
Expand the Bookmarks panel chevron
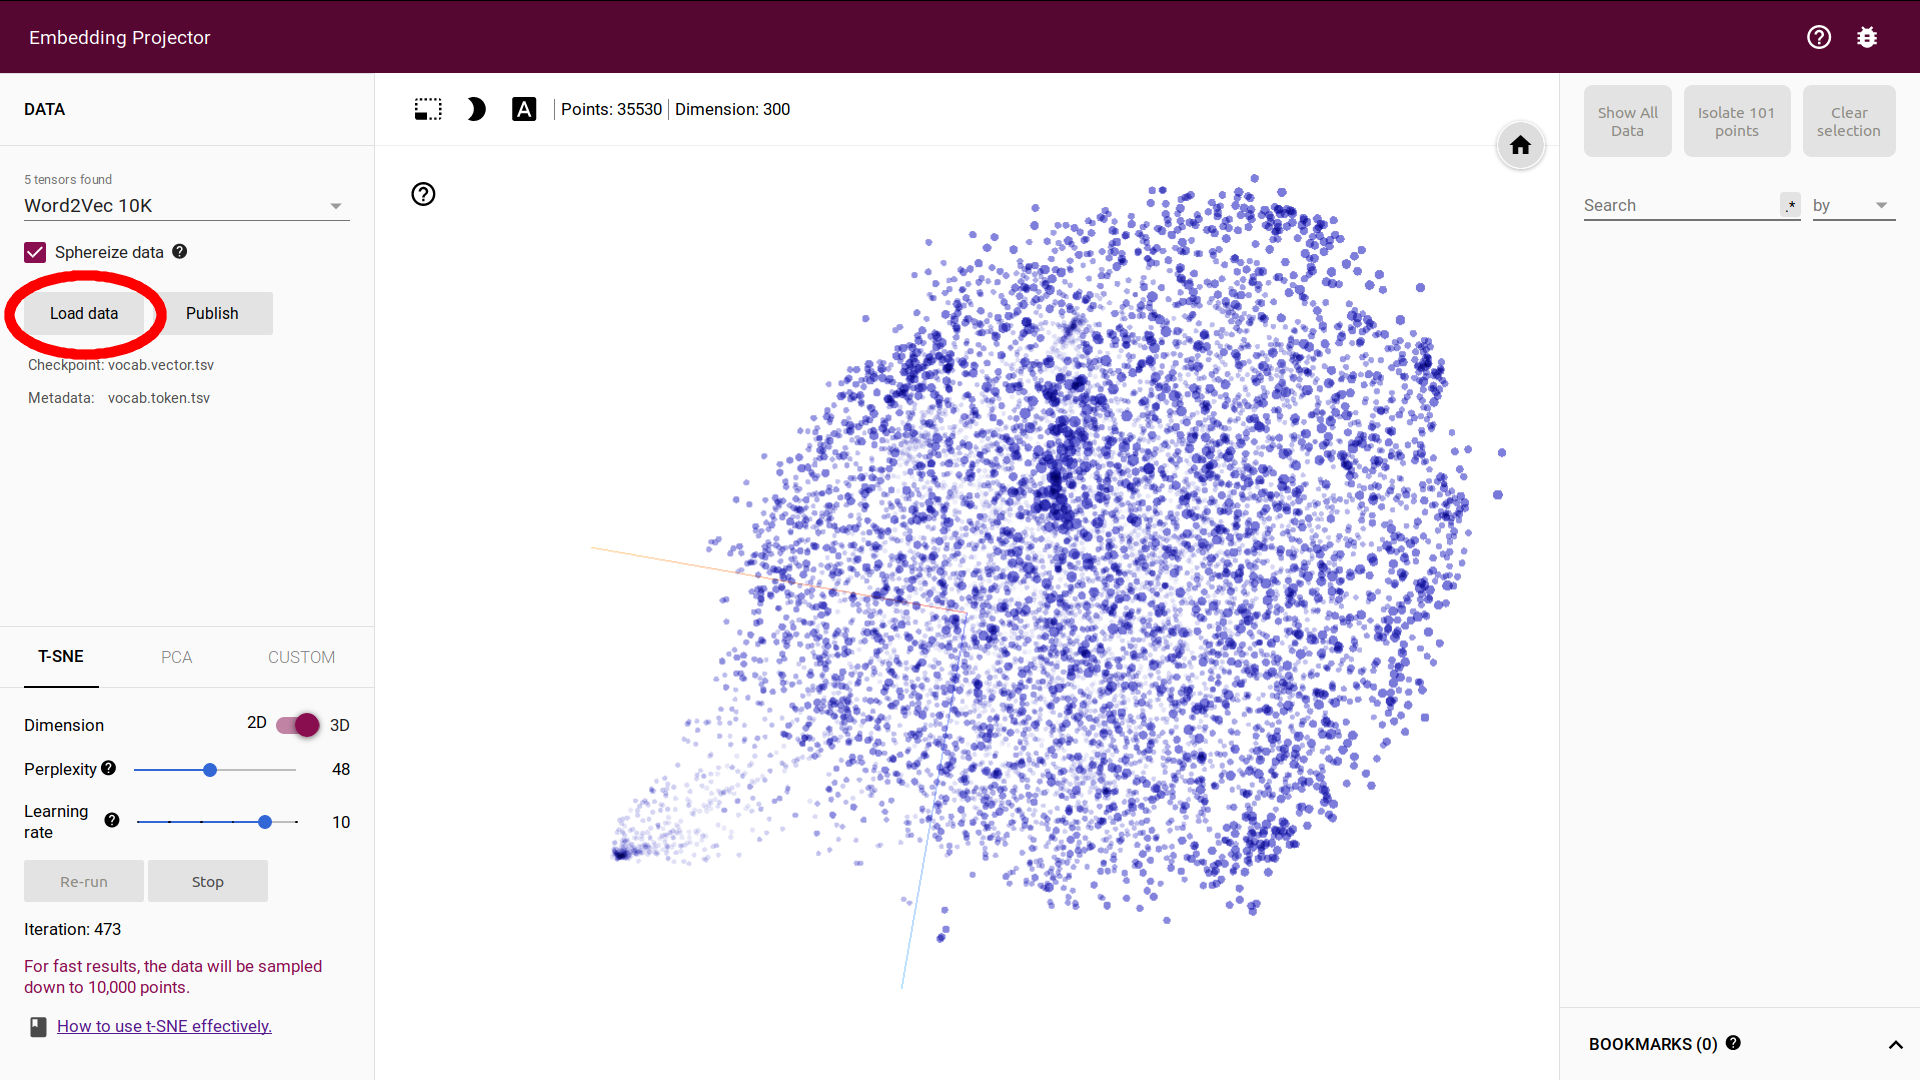tap(1895, 1044)
